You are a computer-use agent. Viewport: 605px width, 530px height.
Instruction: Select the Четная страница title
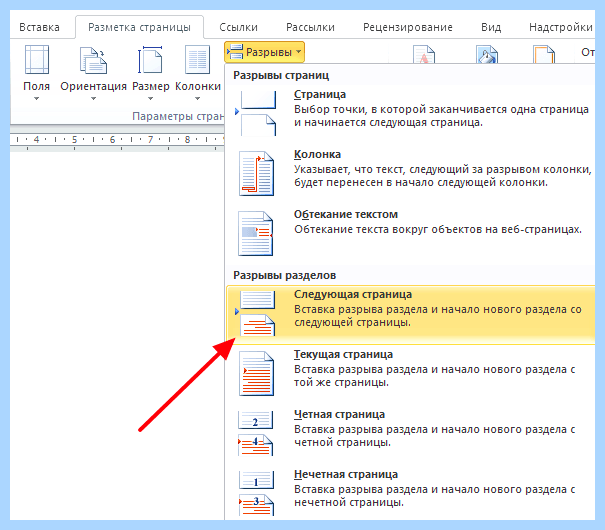click(339, 414)
